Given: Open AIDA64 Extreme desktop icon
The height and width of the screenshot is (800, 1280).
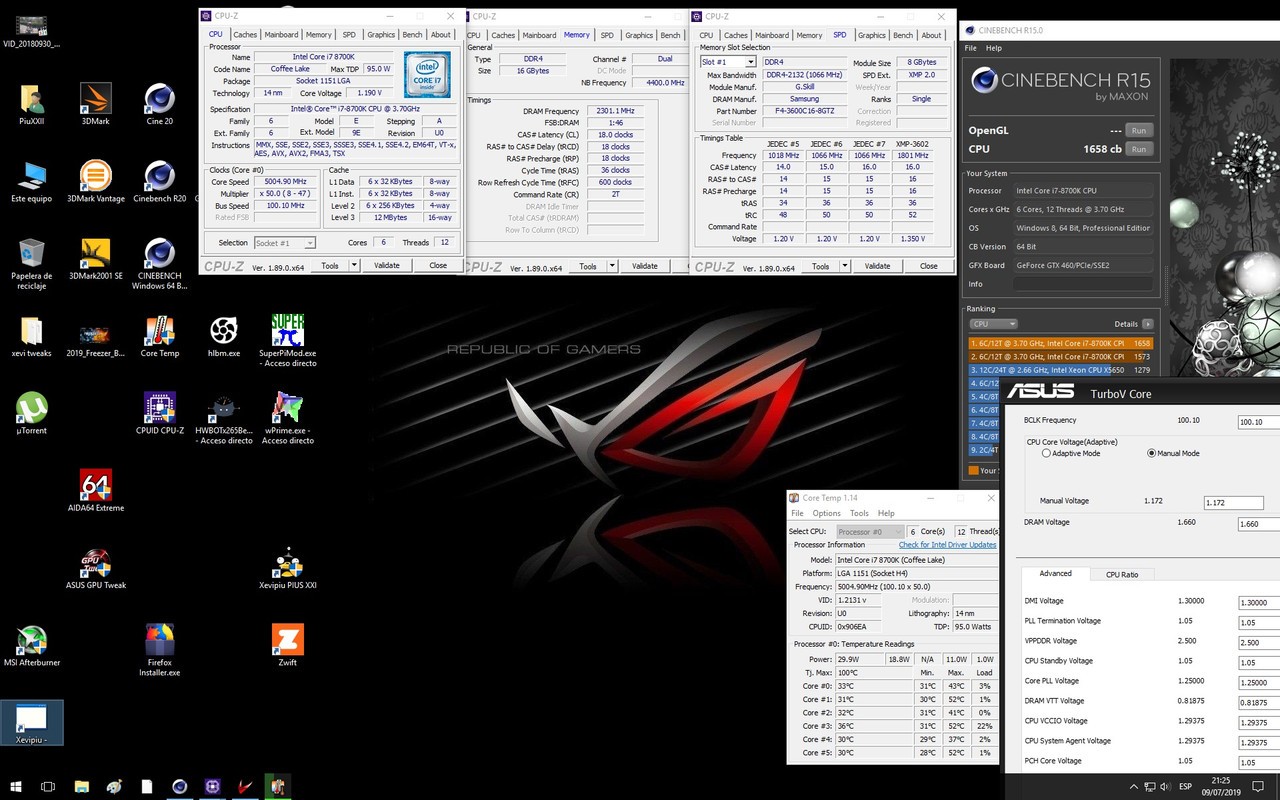Looking at the screenshot, I should point(96,492).
